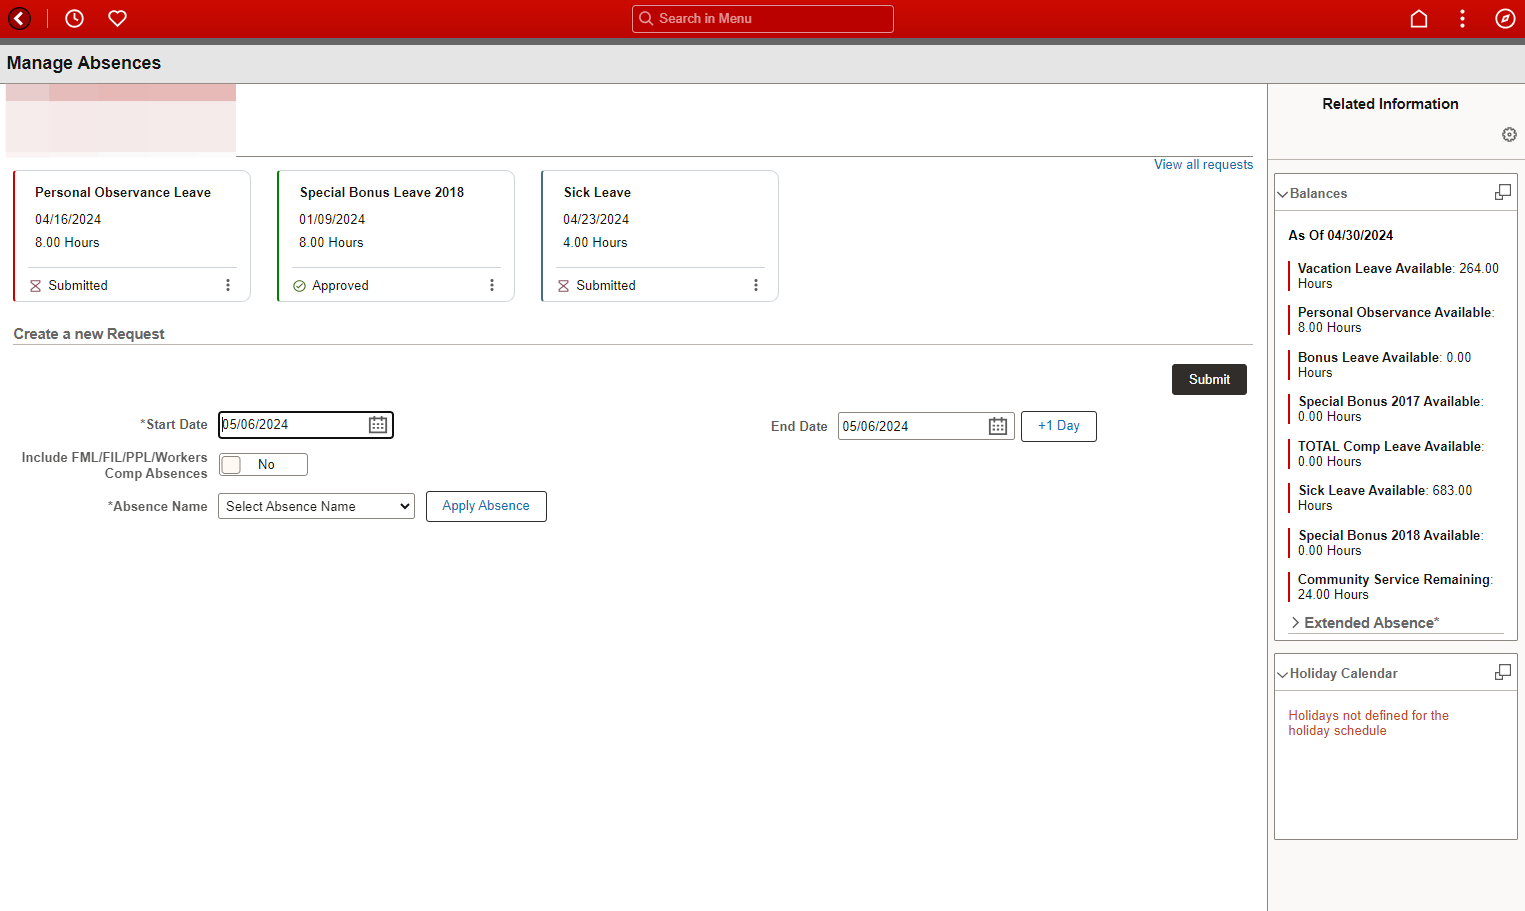Click the Sick Leave card title
Image resolution: width=1525 pixels, height=911 pixels.
(597, 192)
